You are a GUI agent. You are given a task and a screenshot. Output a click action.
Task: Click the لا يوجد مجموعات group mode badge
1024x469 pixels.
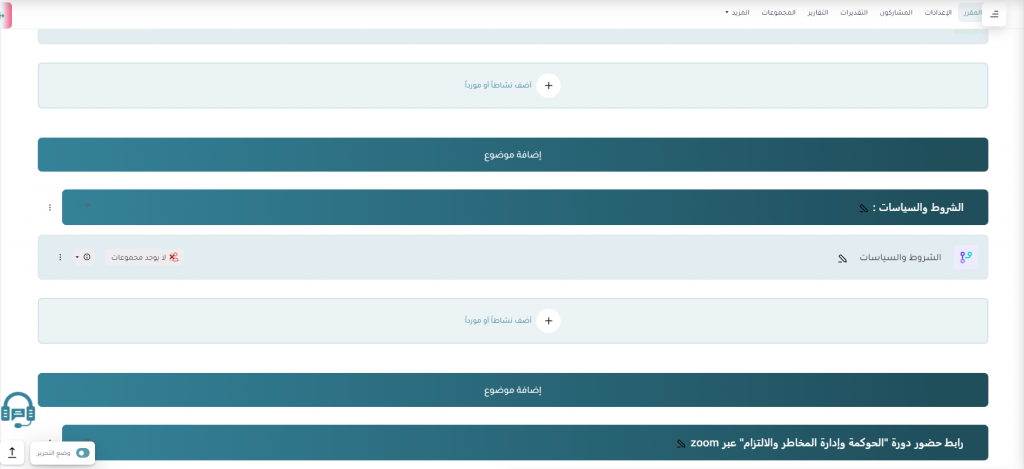[145, 257]
